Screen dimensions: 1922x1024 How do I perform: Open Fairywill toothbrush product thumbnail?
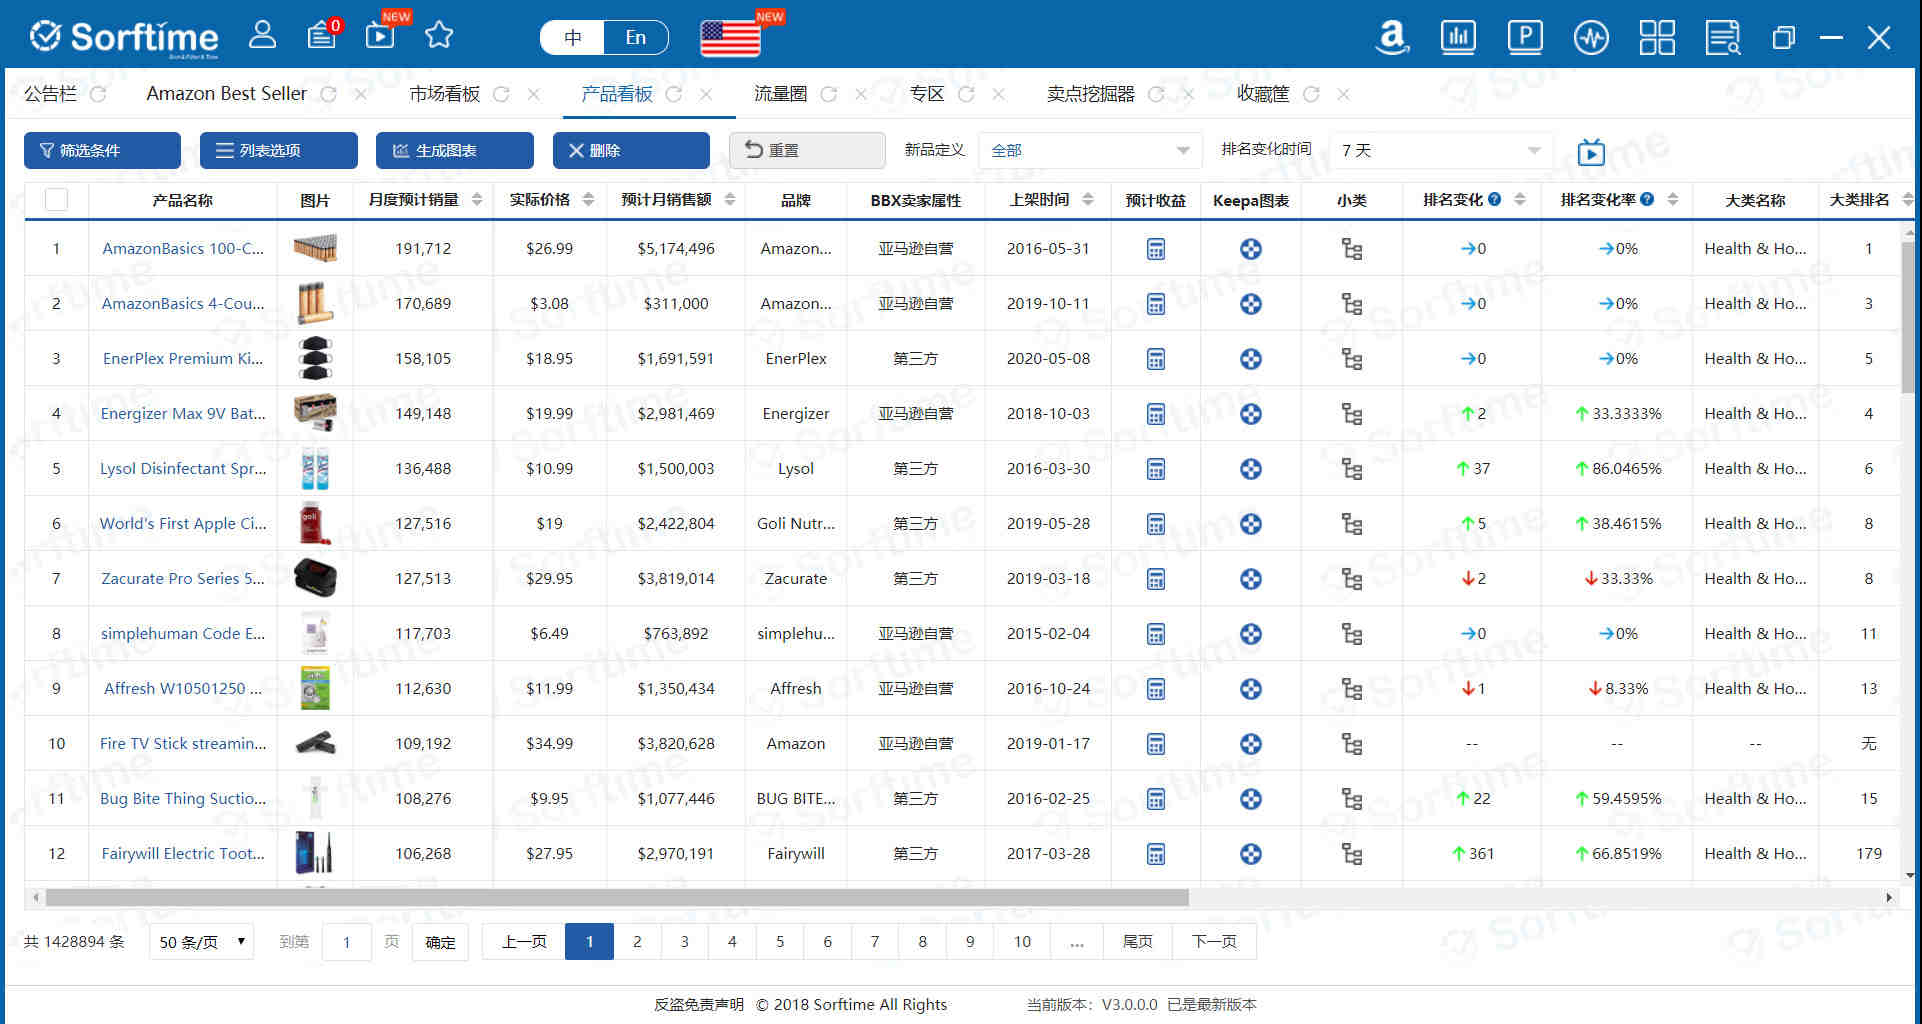(314, 853)
